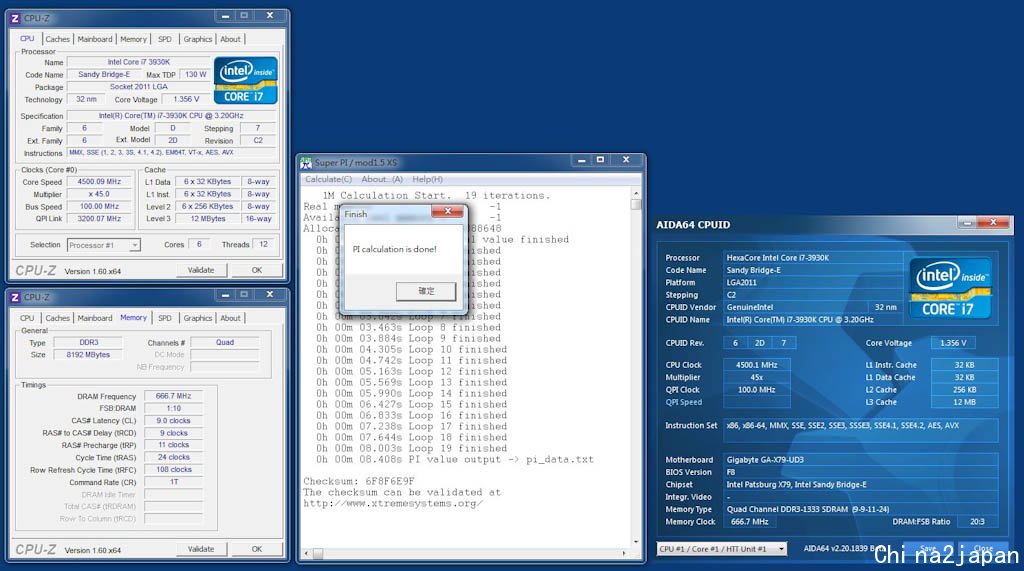
Task: Open About tab in CPU-Z Memory window
Action: (230, 318)
